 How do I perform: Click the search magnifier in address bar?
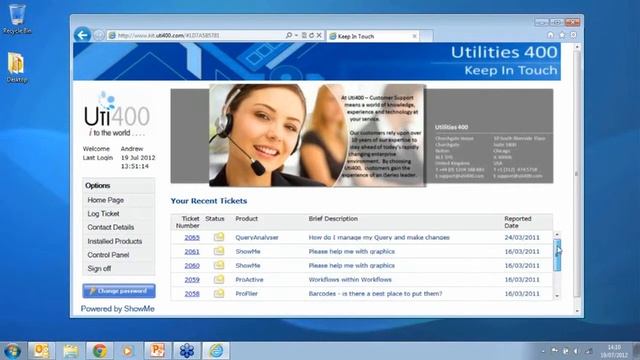[x=289, y=36]
